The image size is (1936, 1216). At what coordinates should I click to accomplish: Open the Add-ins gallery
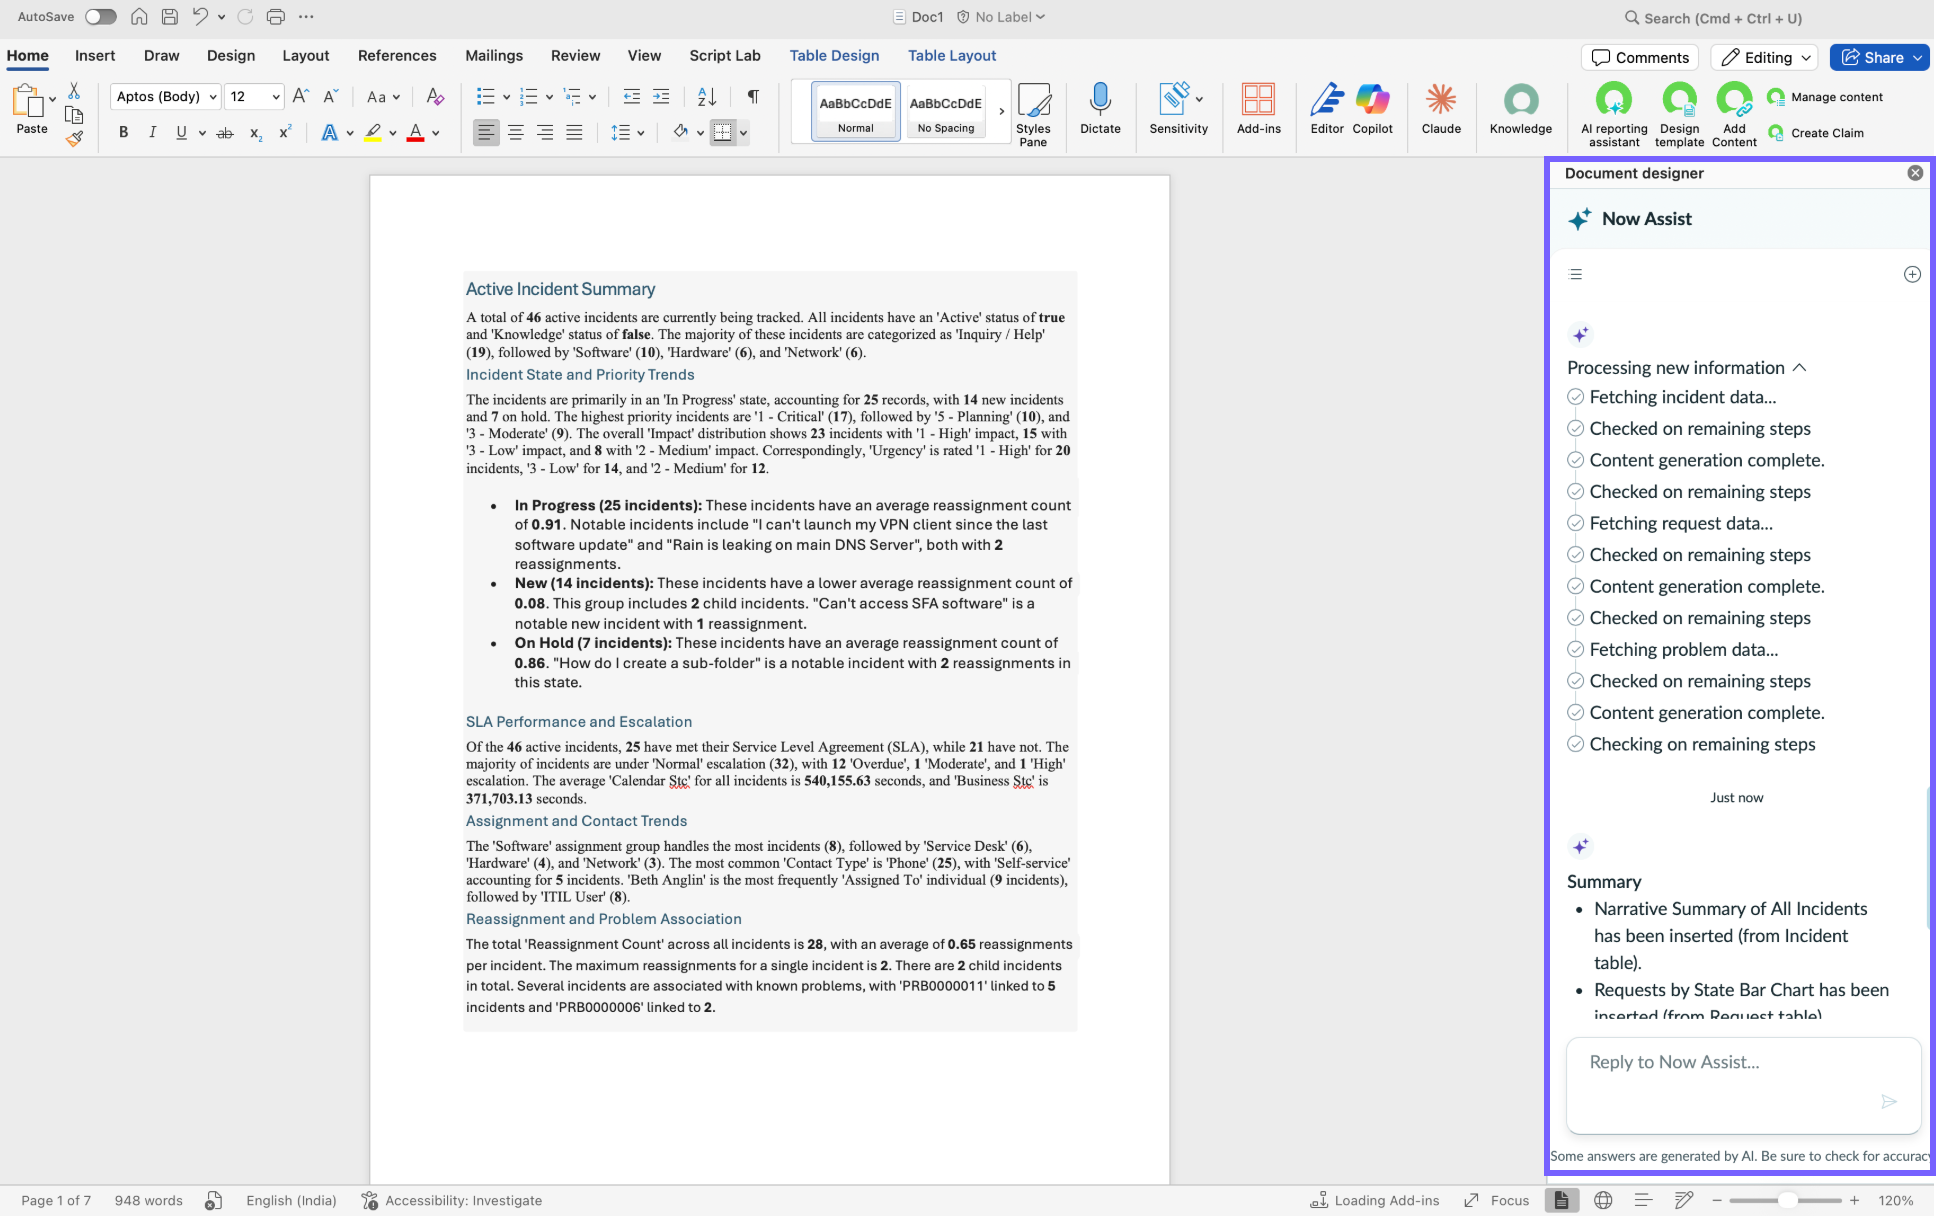point(1258,109)
